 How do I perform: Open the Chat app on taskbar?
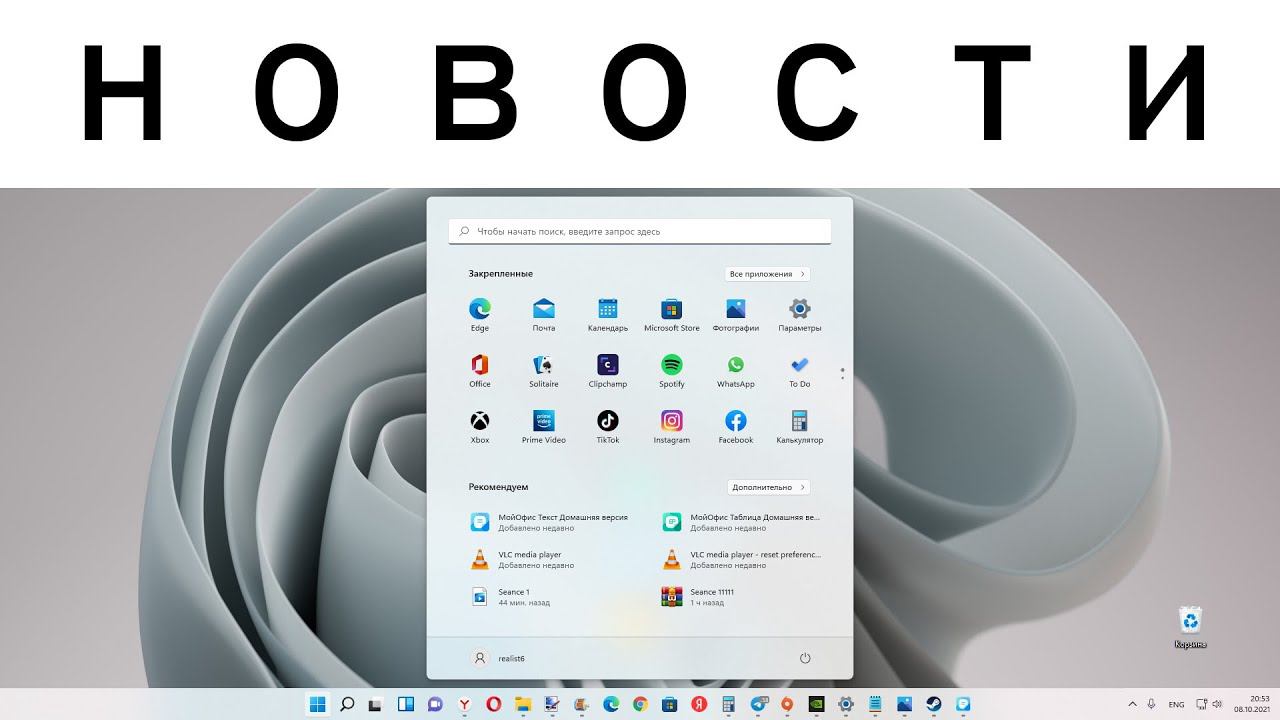(x=435, y=704)
